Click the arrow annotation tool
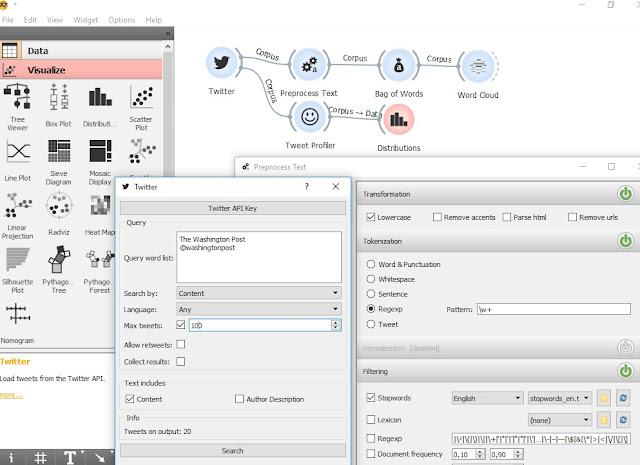Image resolution: width=640 pixels, height=465 pixels. (x=100, y=458)
